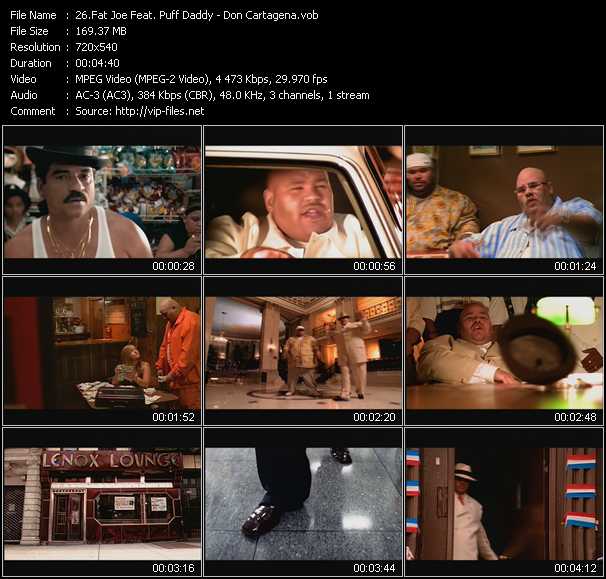Select the frame stamped 00:02:20
Image resolution: width=606 pixels, height=579 pixels.
coord(303,351)
